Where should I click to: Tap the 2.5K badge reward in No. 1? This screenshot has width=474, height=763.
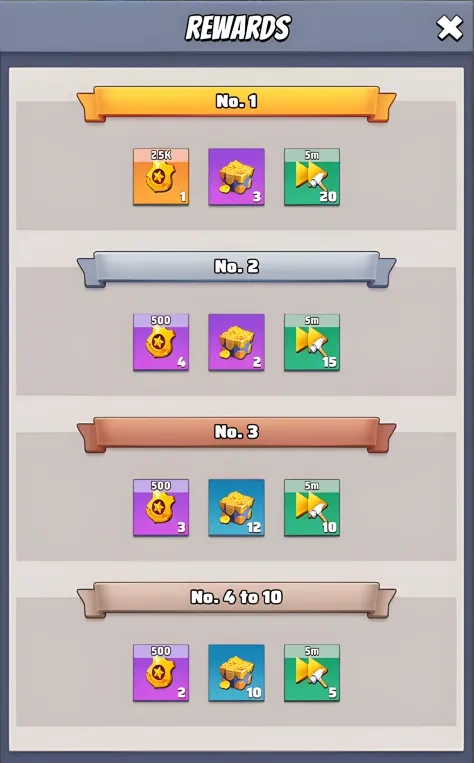pos(161,177)
